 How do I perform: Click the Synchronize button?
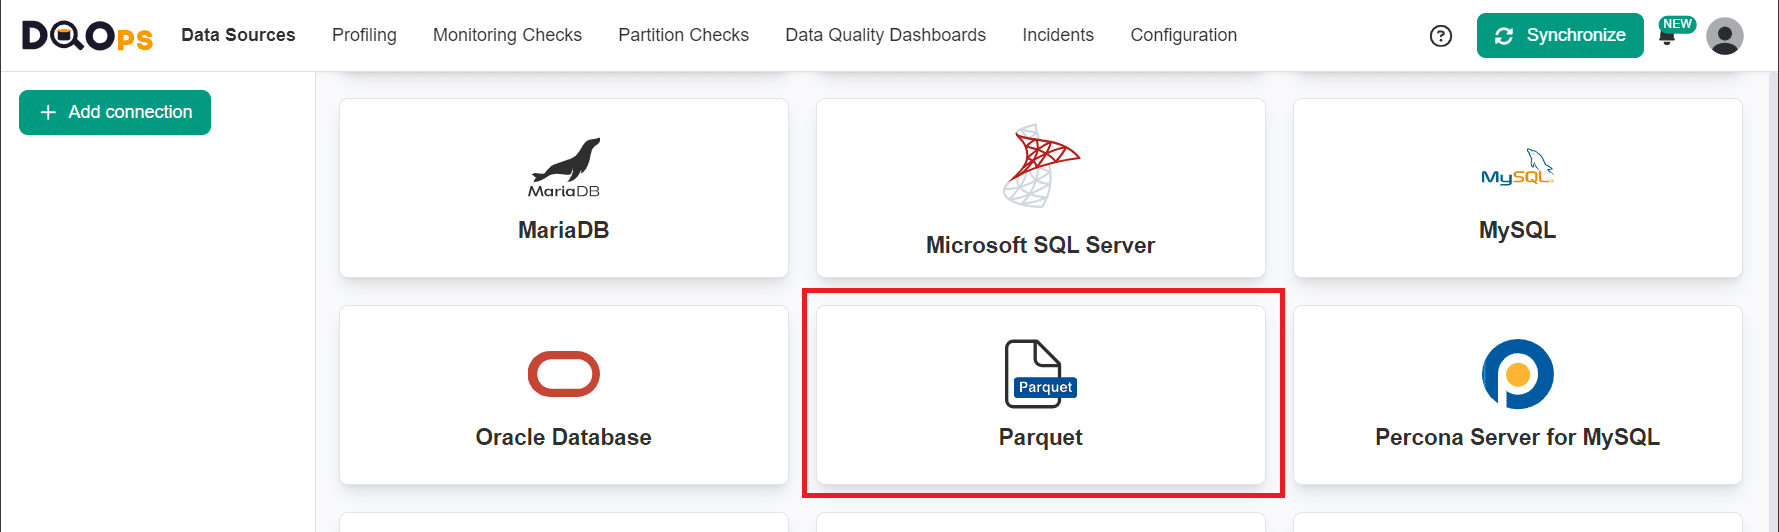[x=1560, y=36]
